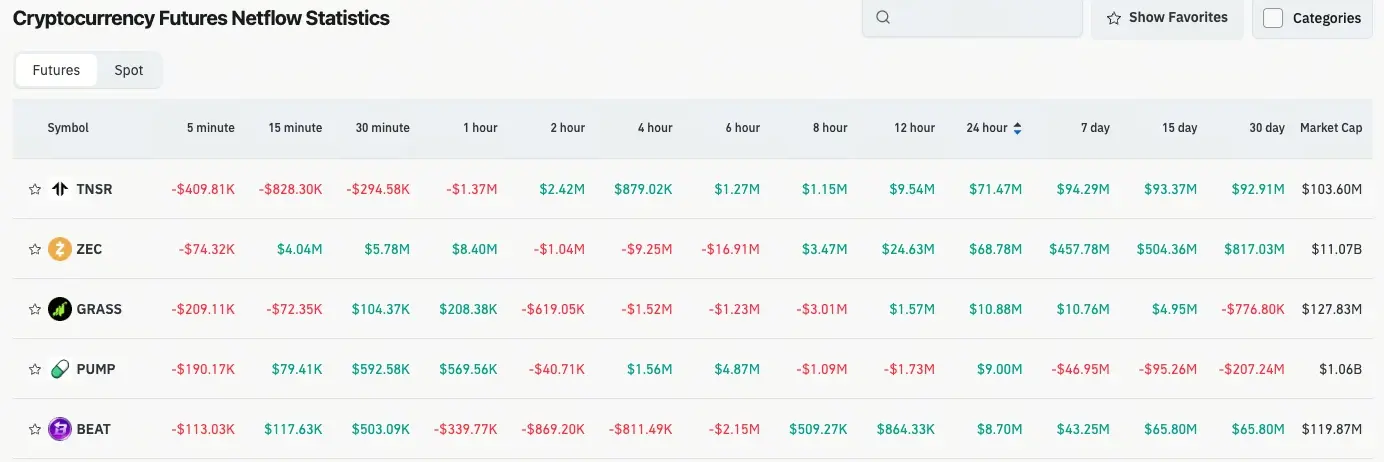Screen dimensions: 1384x462
Task: Click BEAT 12 hour value $864.33K
Action: (x=906, y=429)
